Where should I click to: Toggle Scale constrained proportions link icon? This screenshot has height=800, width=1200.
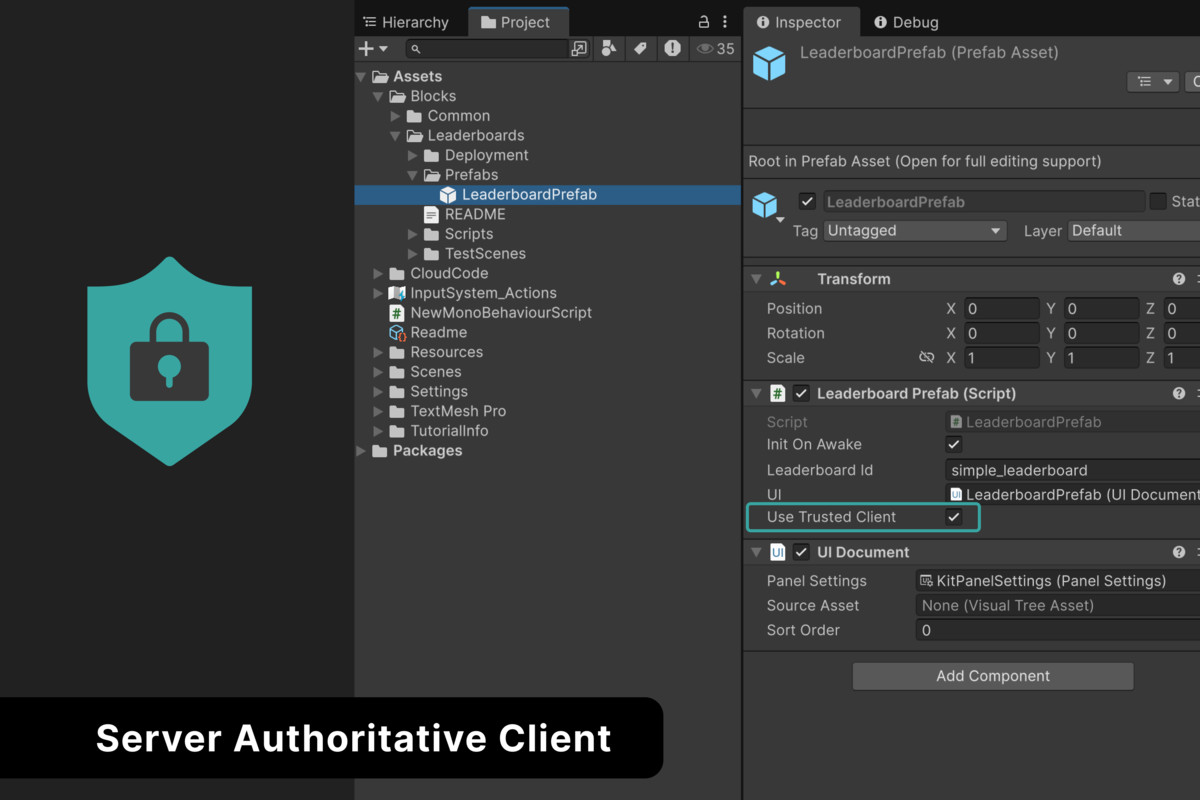(x=926, y=358)
